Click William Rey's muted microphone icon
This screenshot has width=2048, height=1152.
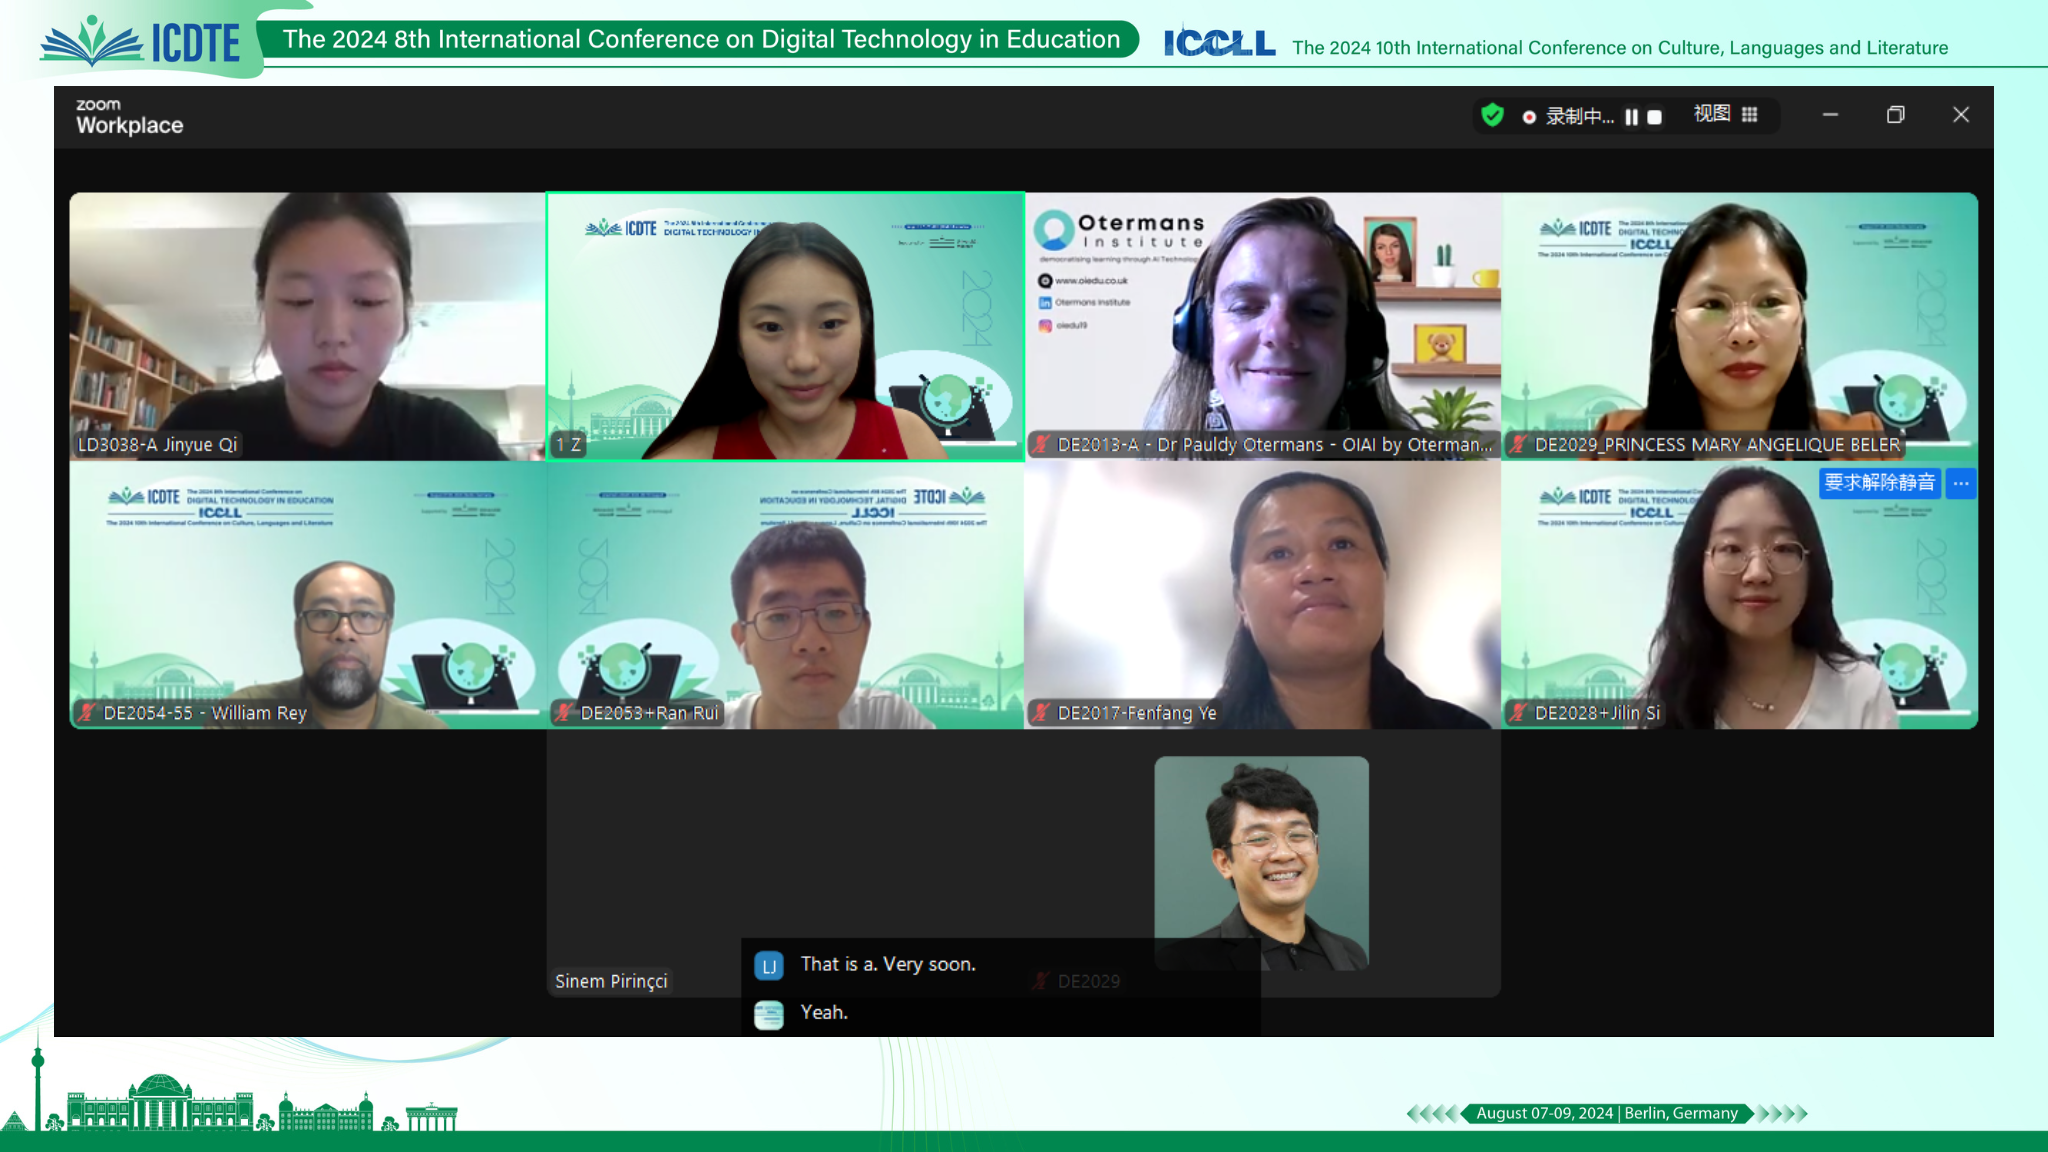[x=88, y=713]
